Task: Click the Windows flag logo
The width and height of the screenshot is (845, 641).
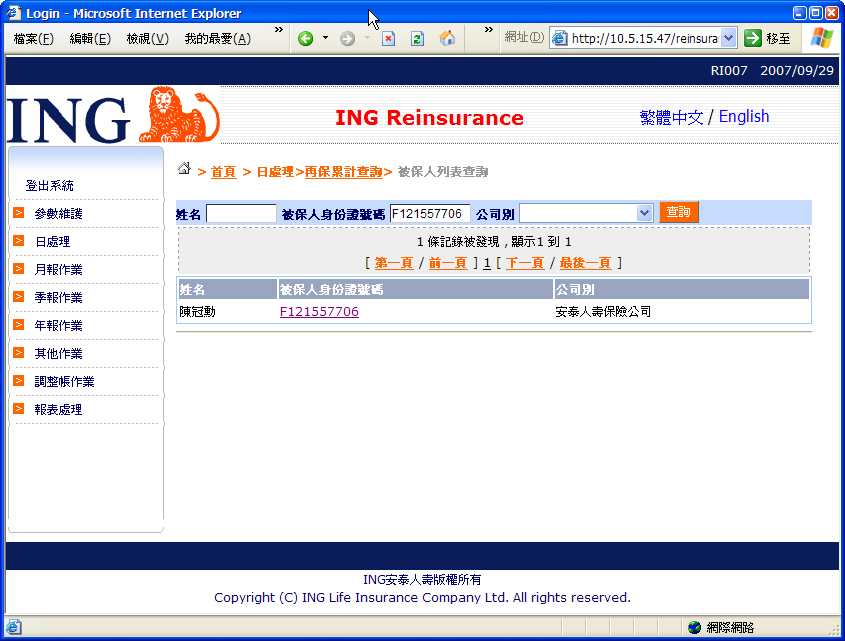Action: click(x=821, y=38)
